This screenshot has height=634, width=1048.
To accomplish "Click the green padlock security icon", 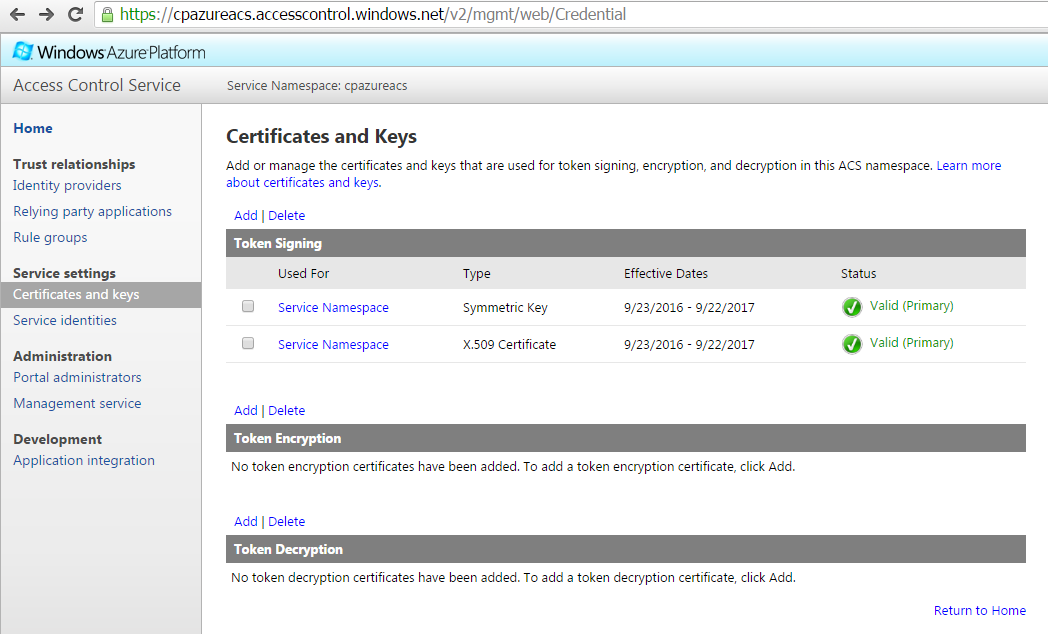I will pyautogui.click(x=107, y=14).
